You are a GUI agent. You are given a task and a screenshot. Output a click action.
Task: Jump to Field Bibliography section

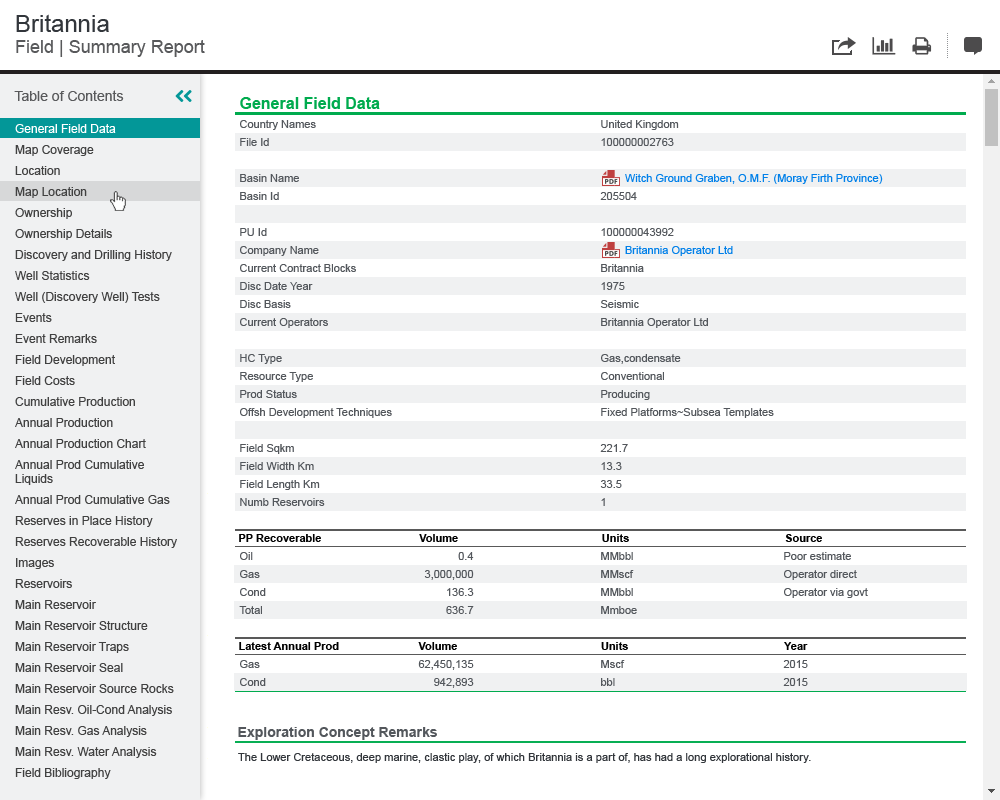click(62, 774)
